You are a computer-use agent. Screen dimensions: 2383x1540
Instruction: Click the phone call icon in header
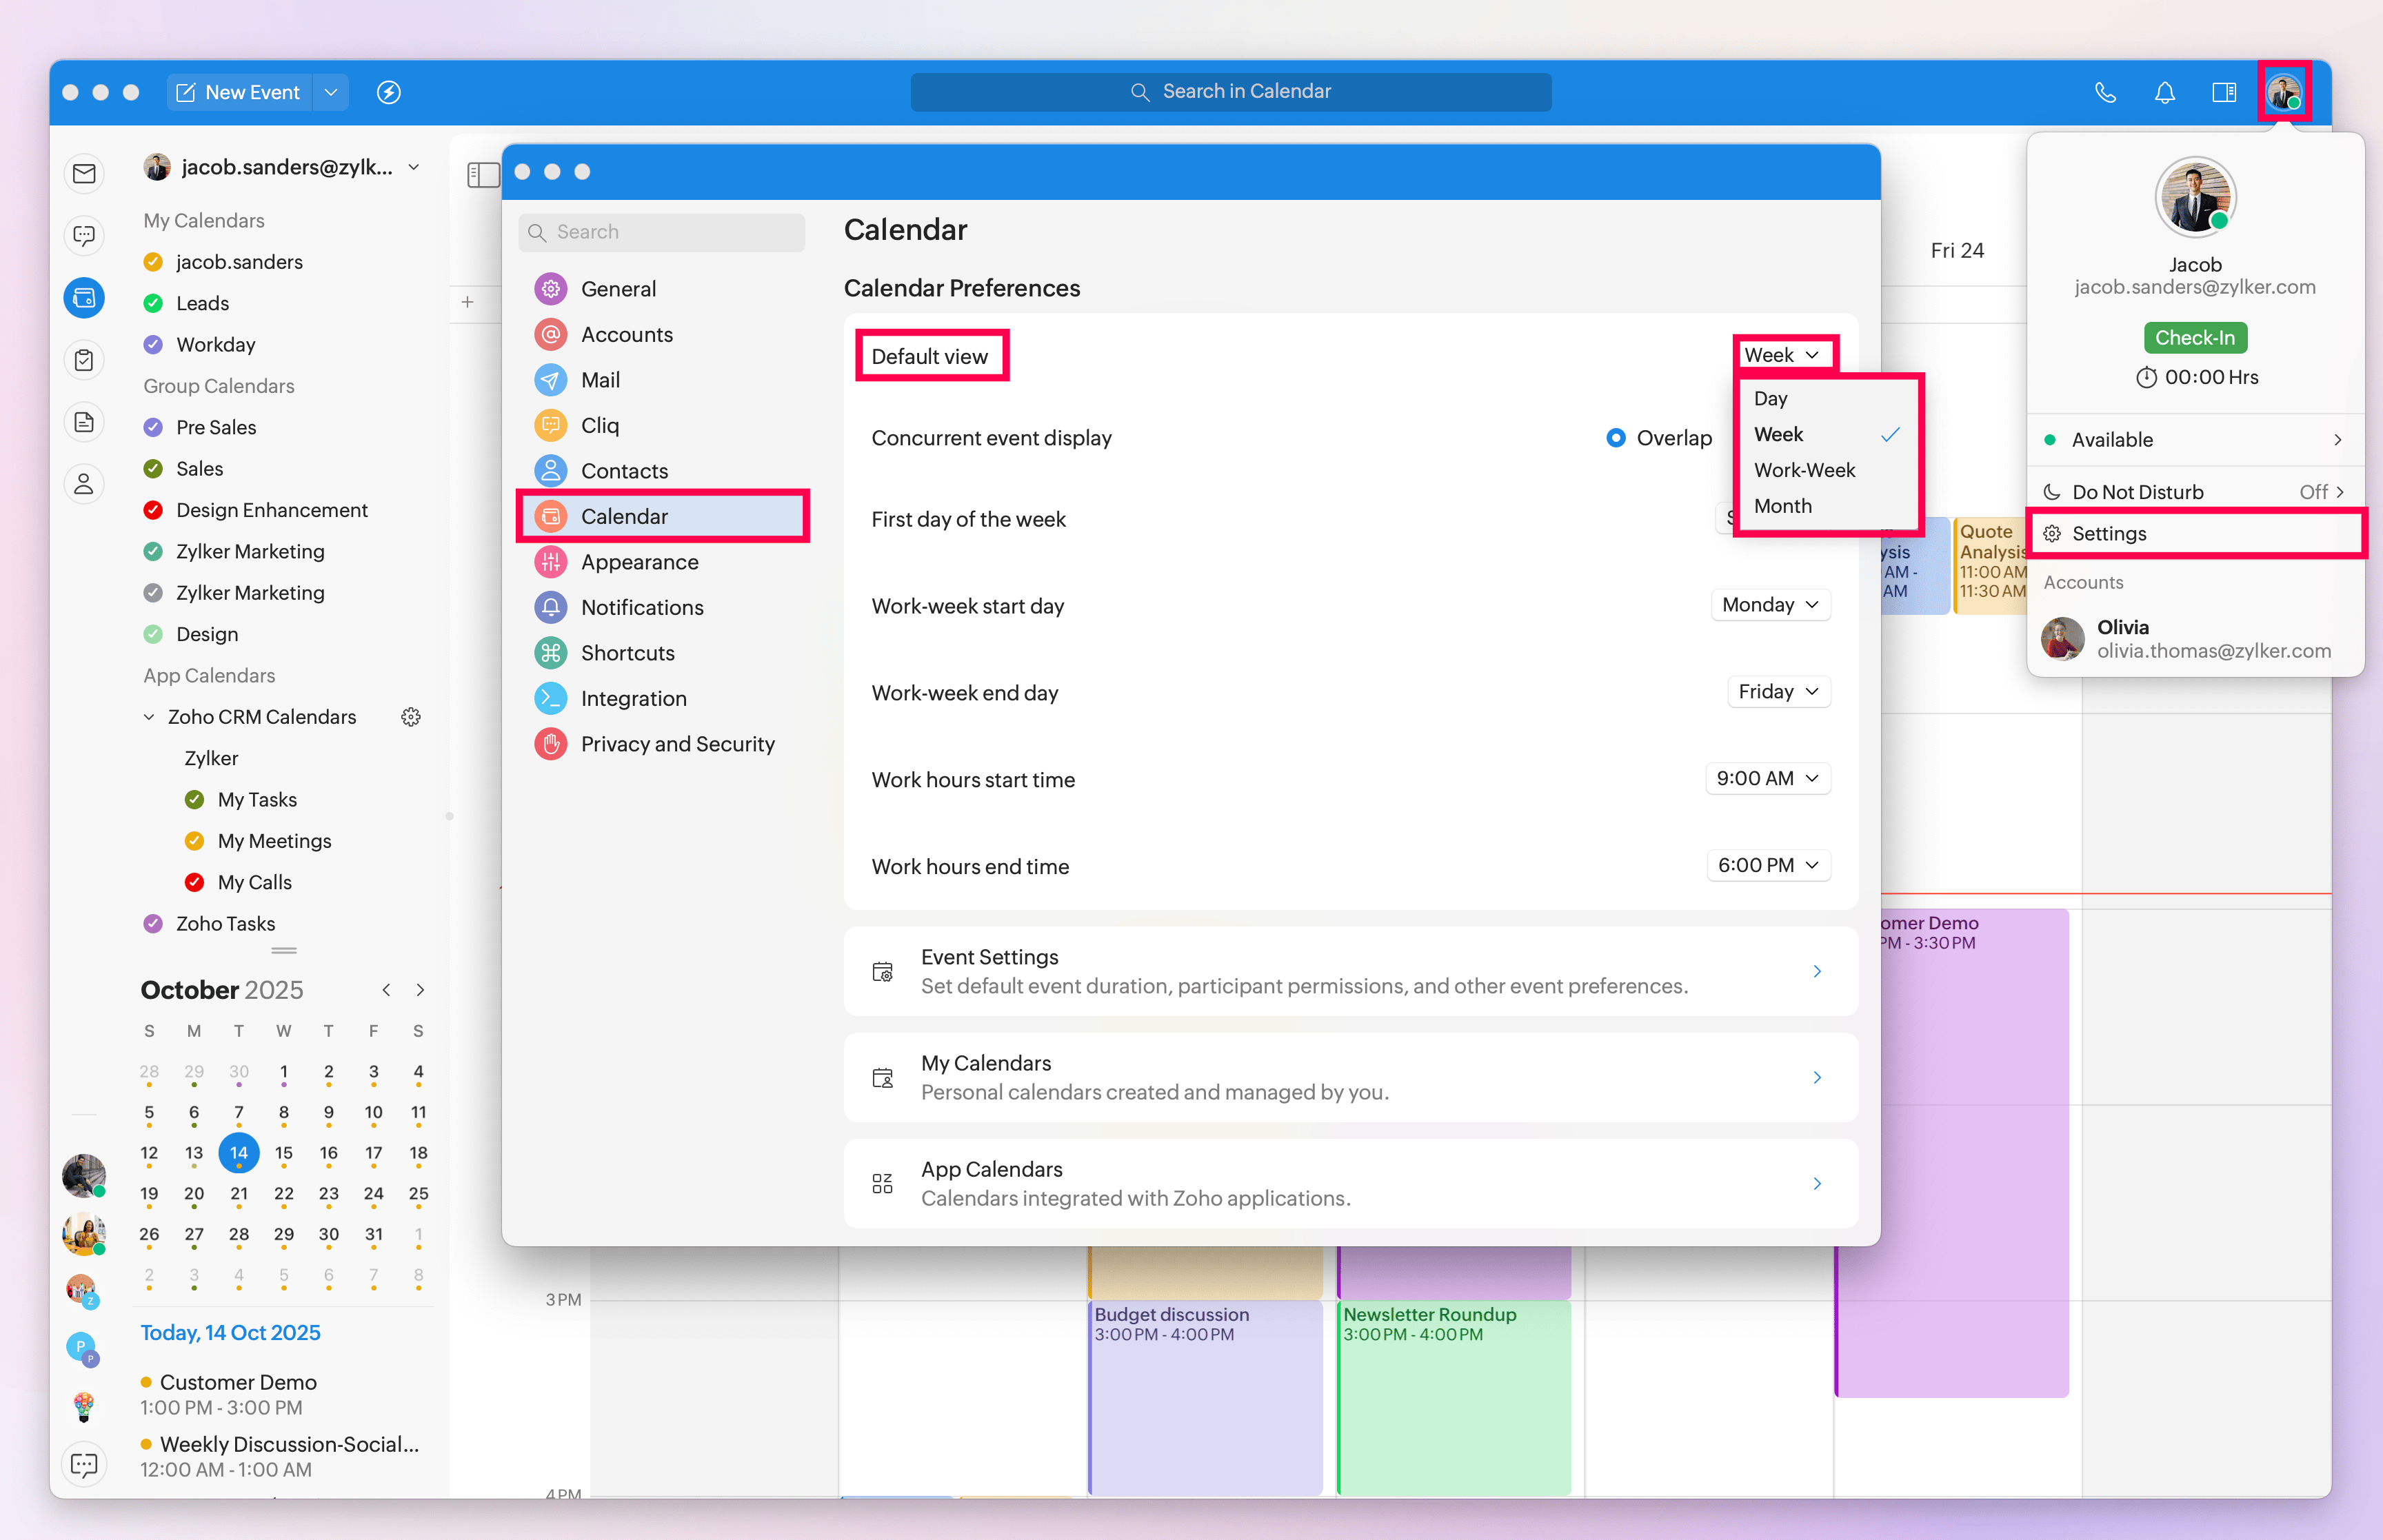coord(2105,92)
